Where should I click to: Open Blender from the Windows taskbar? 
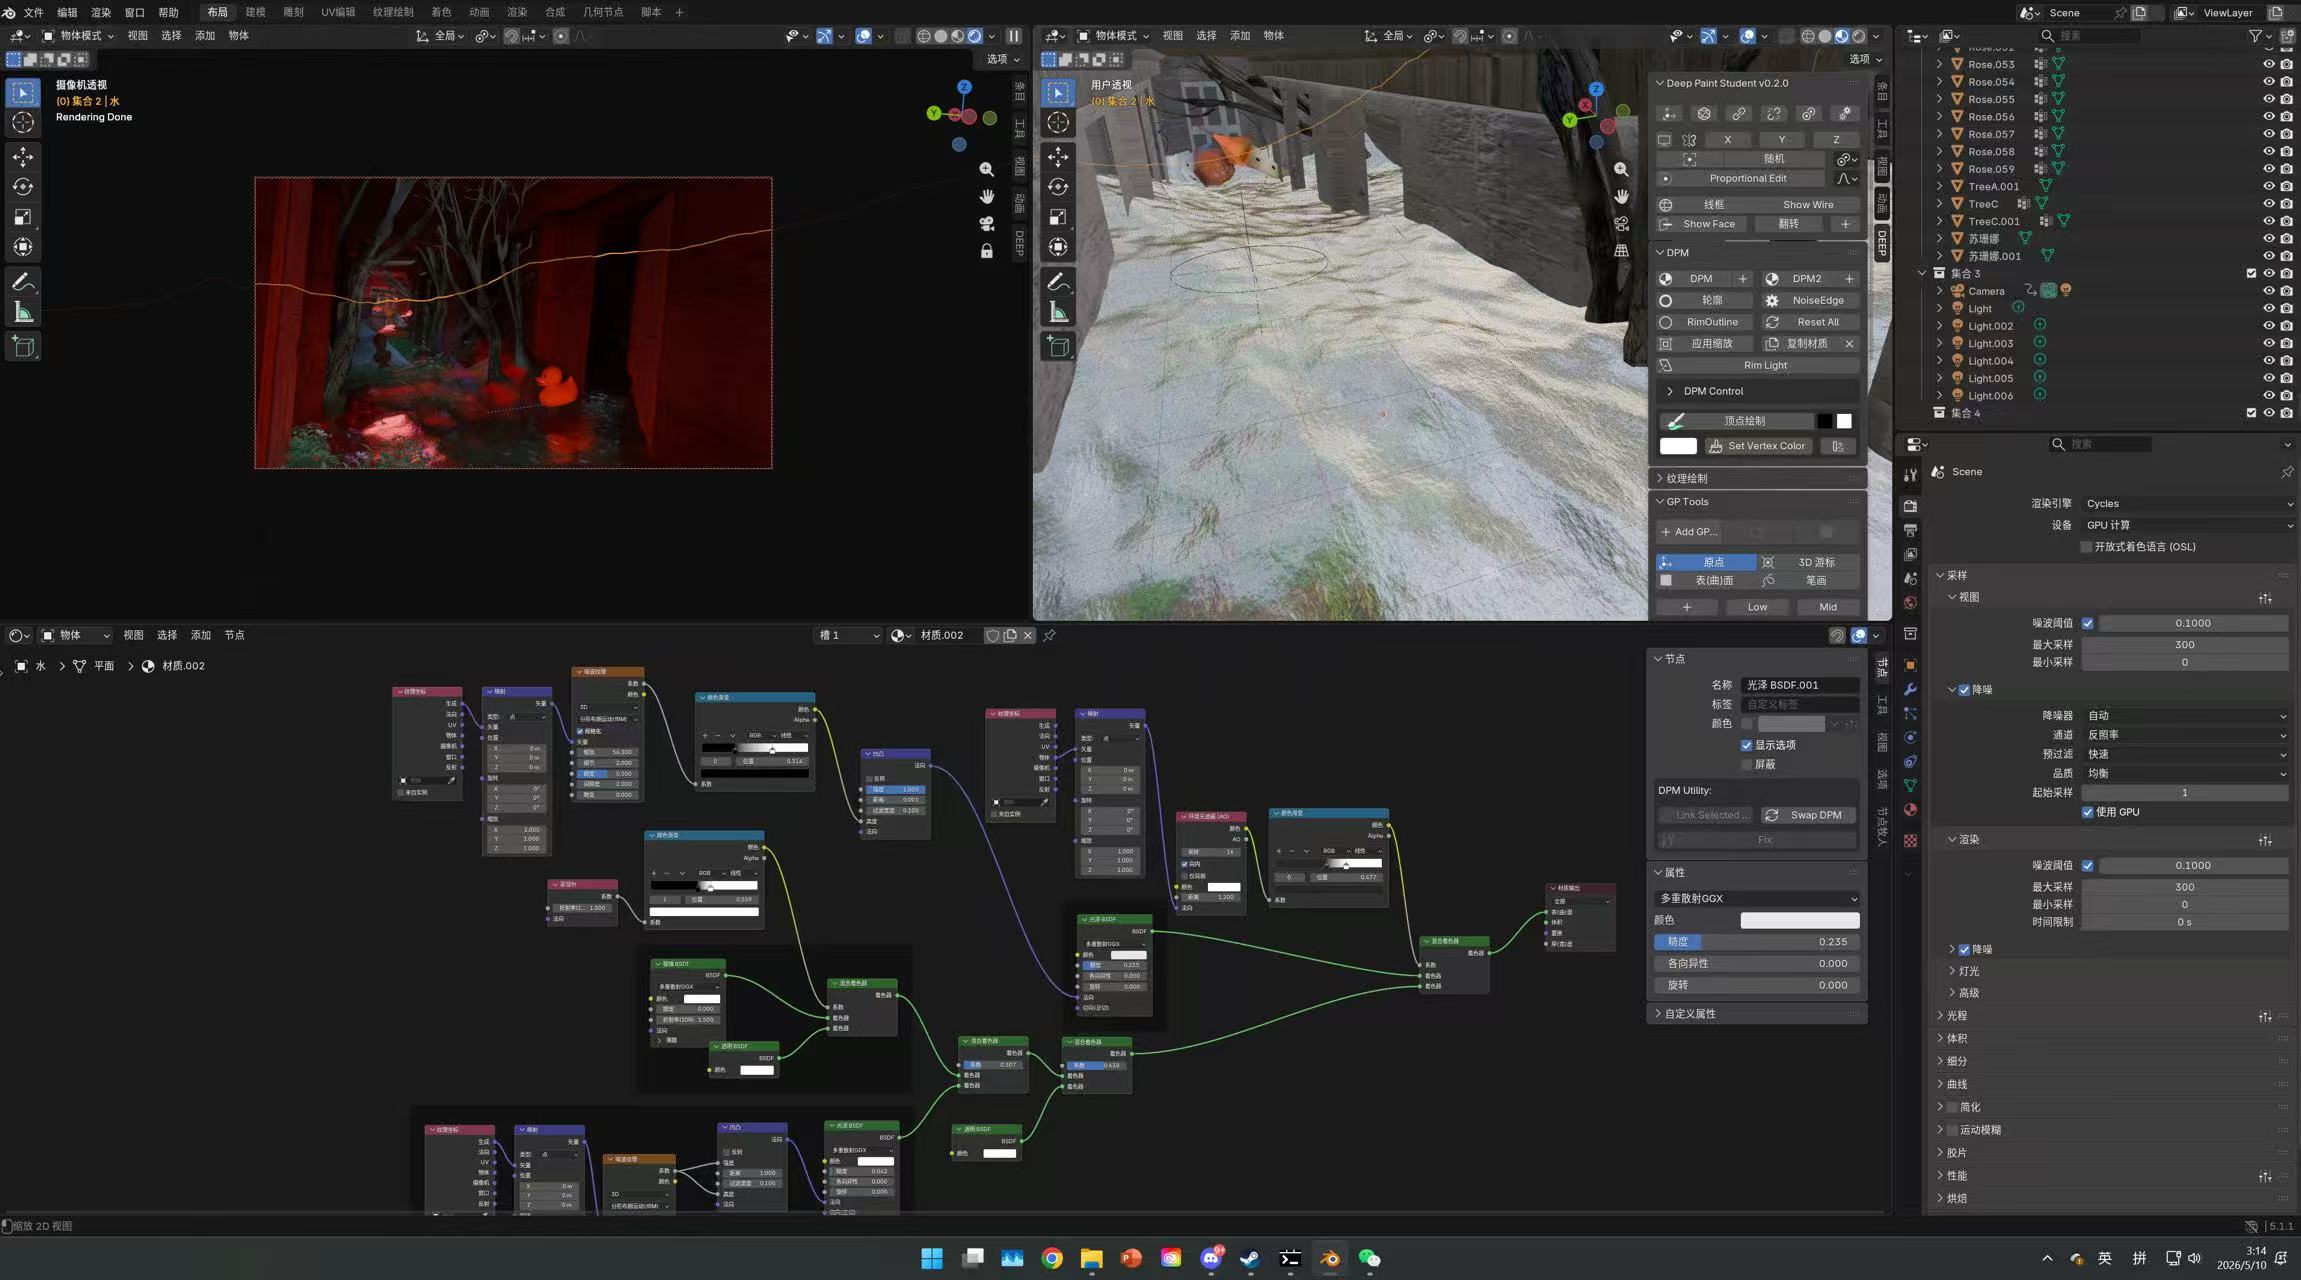[x=1330, y=1258]
